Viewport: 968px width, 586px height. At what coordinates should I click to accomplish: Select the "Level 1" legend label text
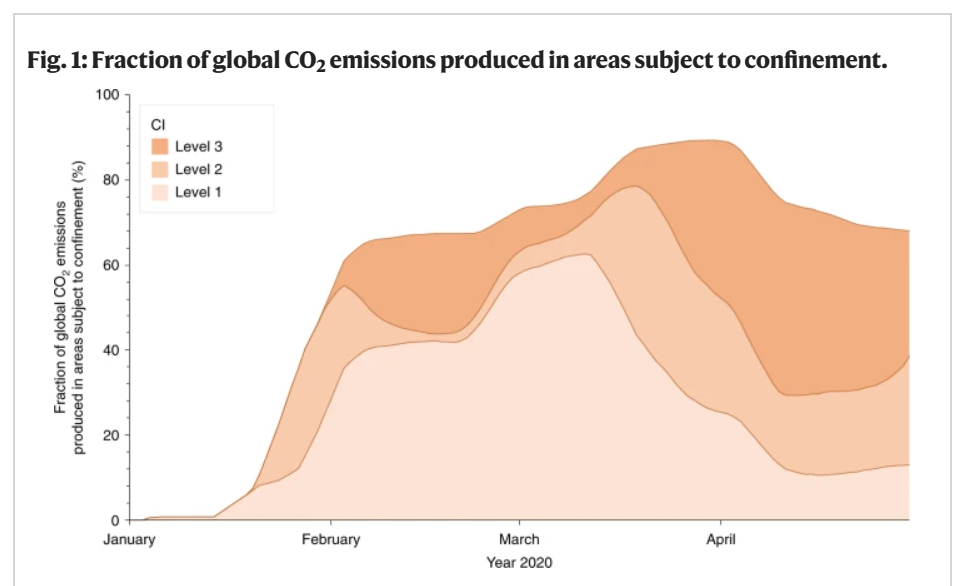(x=198, y=191)
